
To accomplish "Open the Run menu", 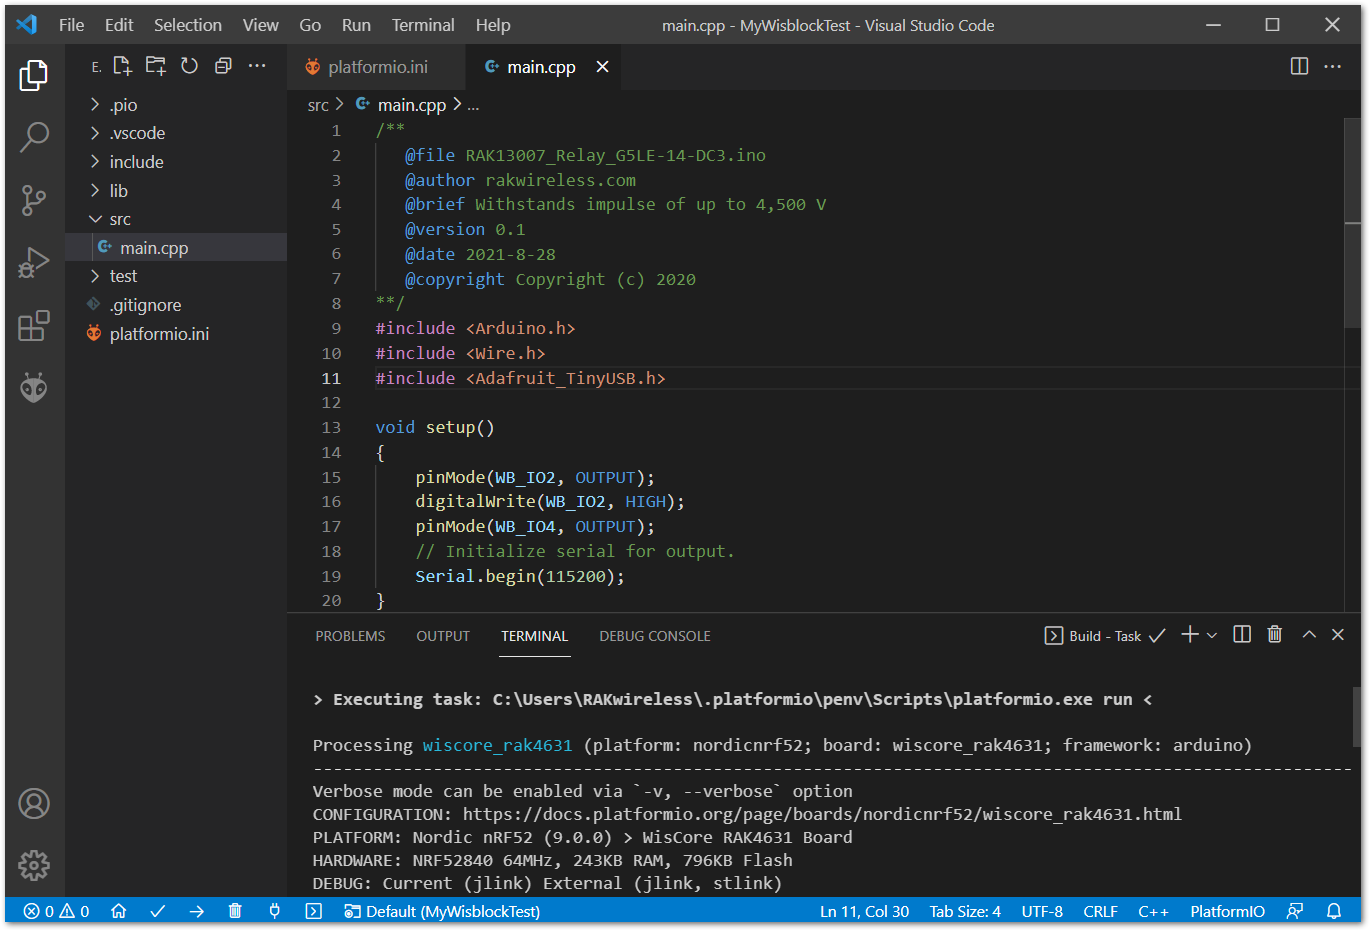I will pos(356,25).
